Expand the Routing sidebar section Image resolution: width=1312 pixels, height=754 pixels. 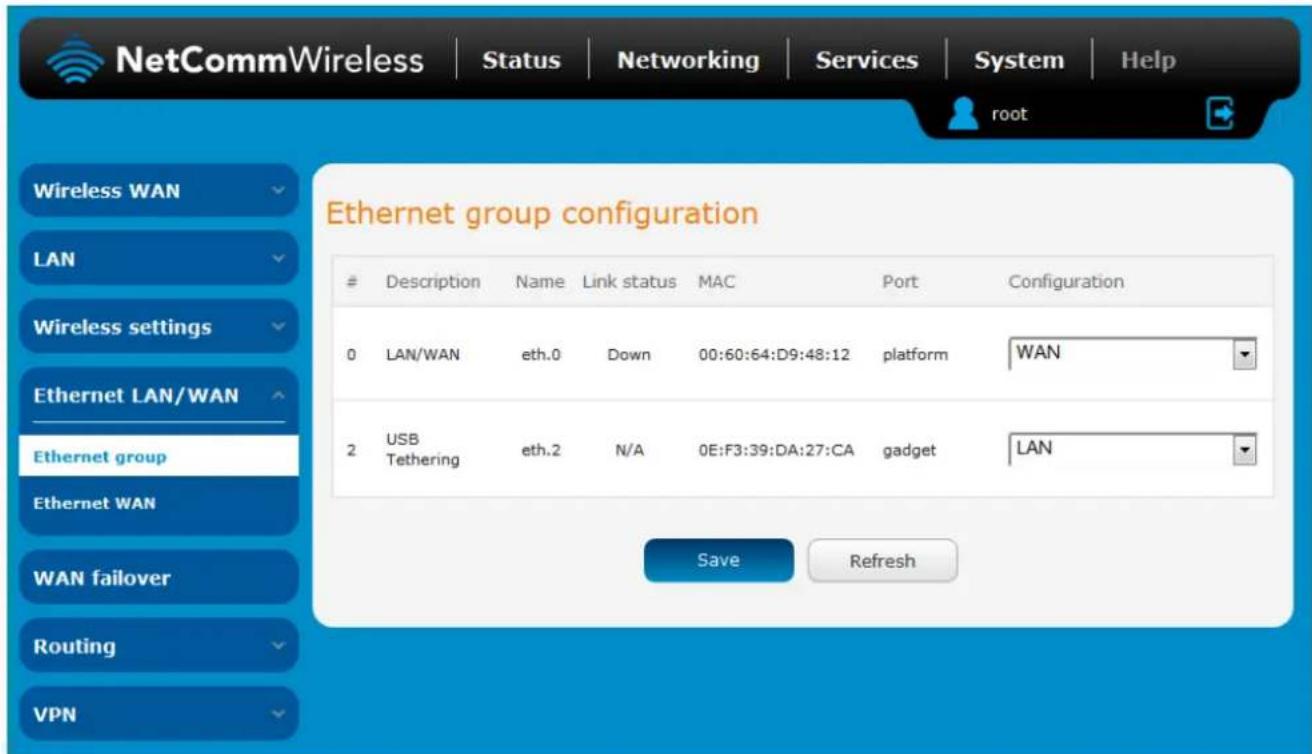click(159, 646)
